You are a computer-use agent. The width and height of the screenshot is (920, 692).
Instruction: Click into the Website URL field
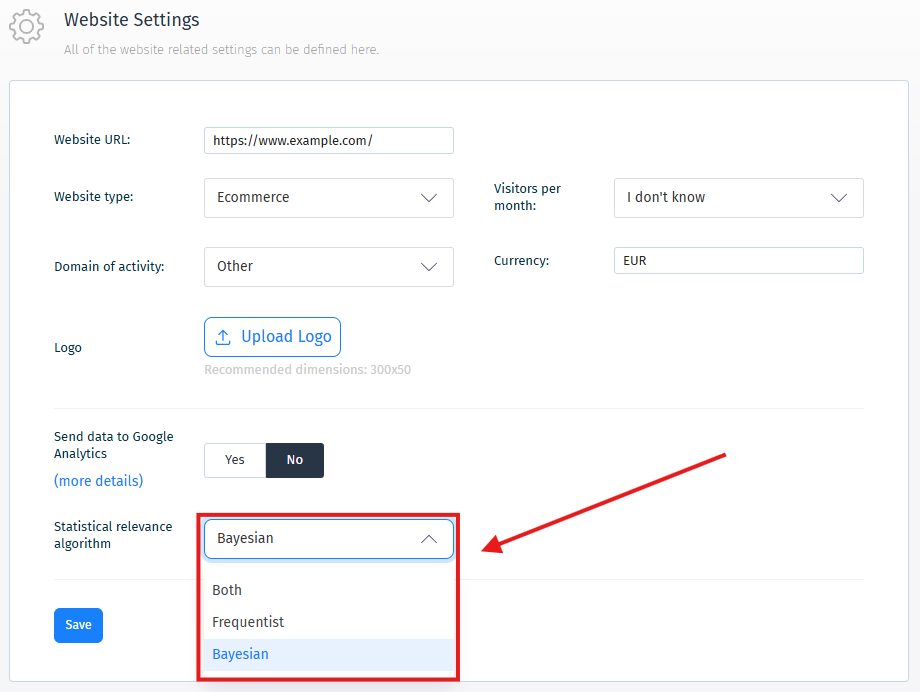coord(328,141)
